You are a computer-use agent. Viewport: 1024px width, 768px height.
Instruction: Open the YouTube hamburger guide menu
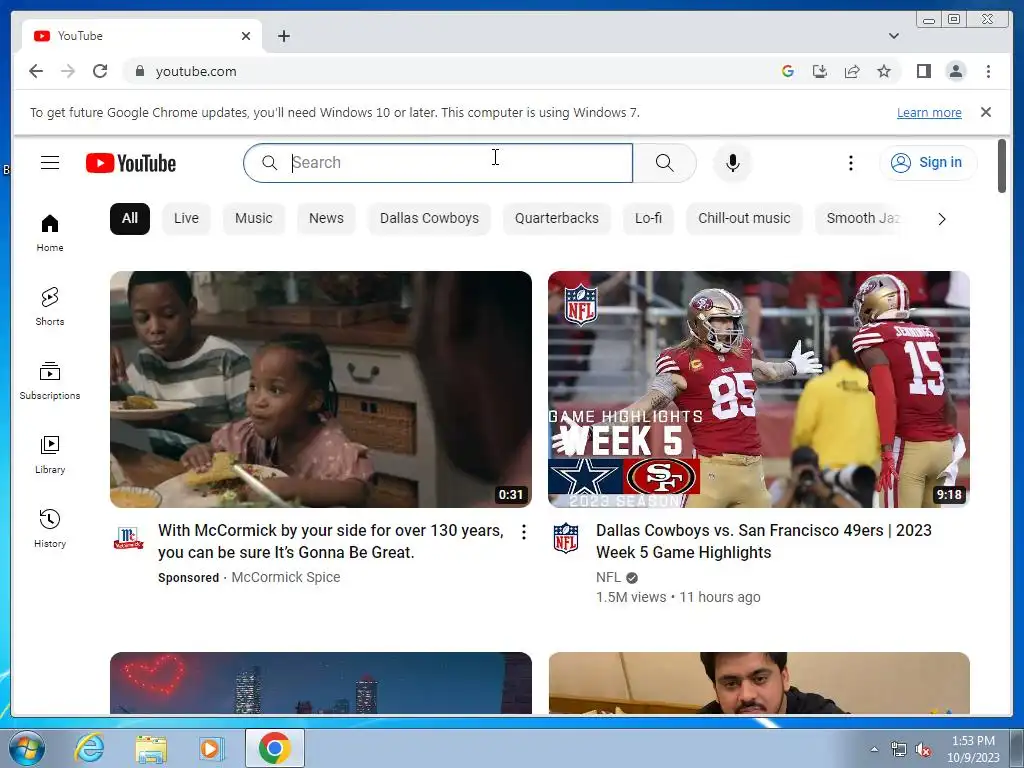pyautogui.click(x=50, y=163)
